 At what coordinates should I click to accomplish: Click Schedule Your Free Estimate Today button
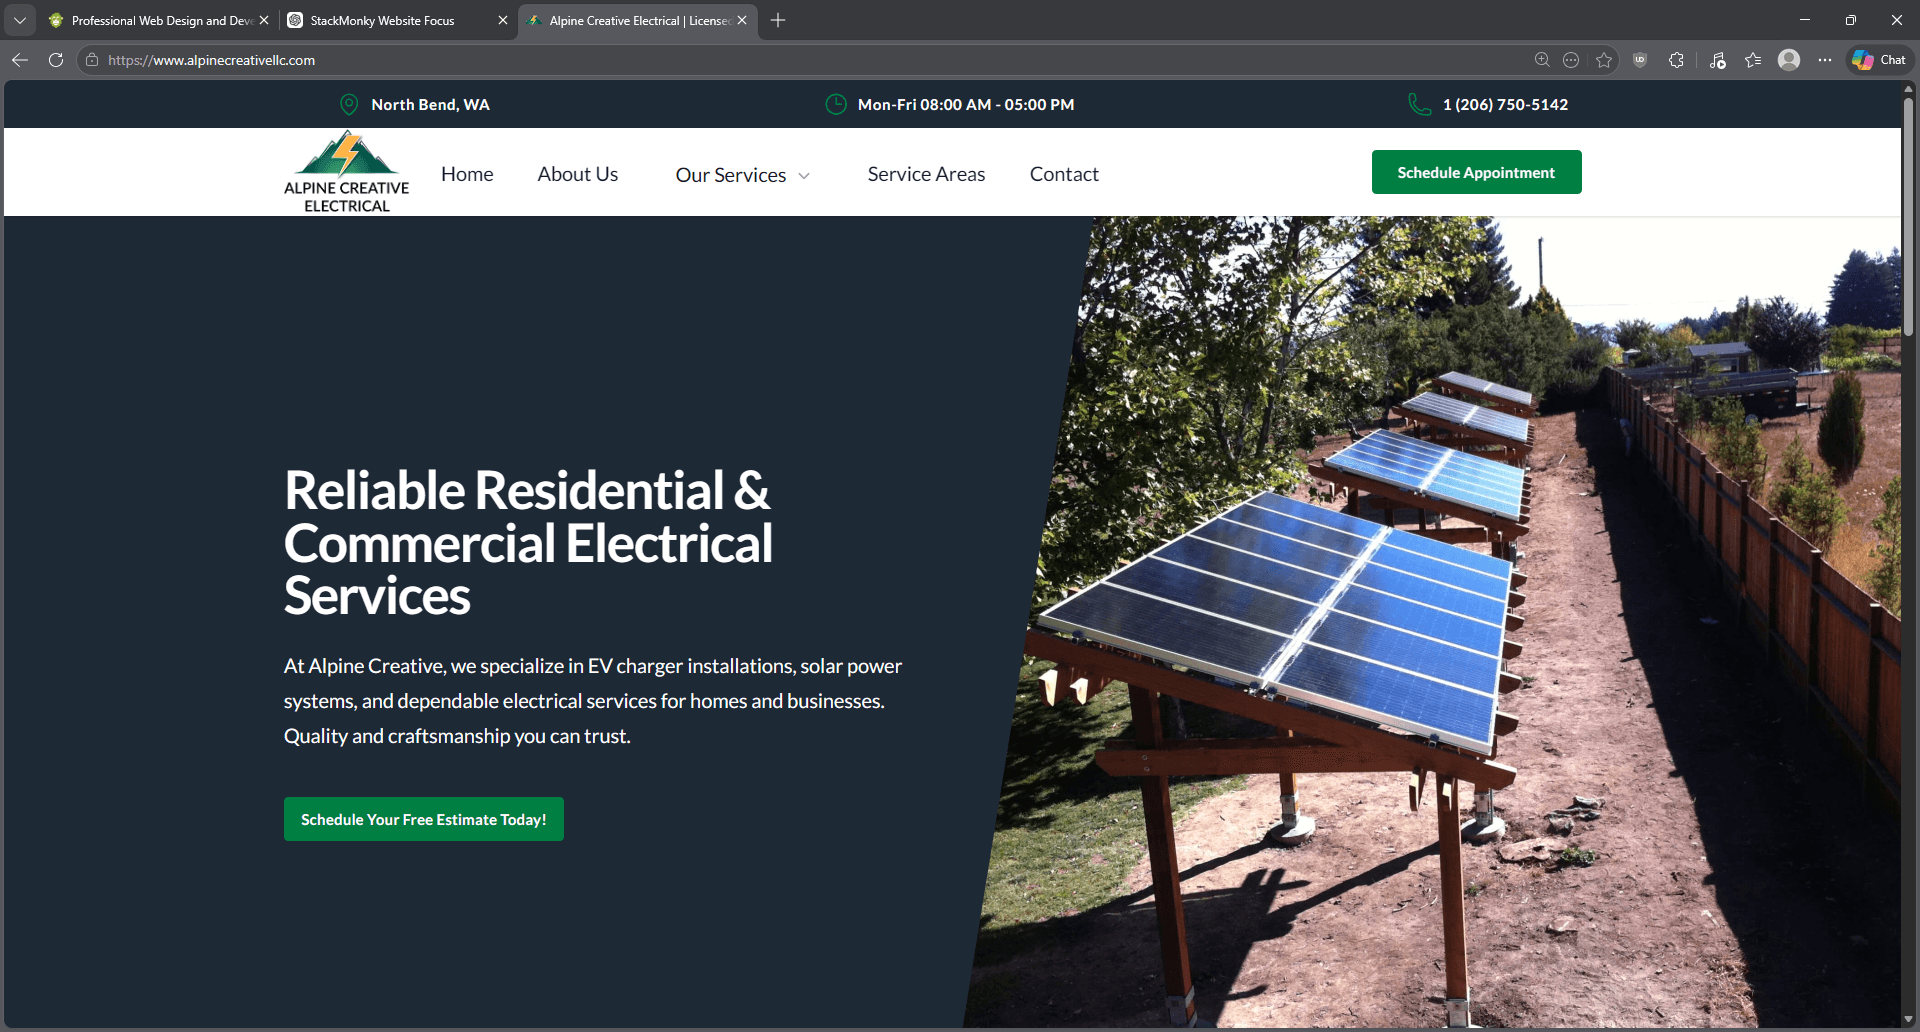pos(423,818)
